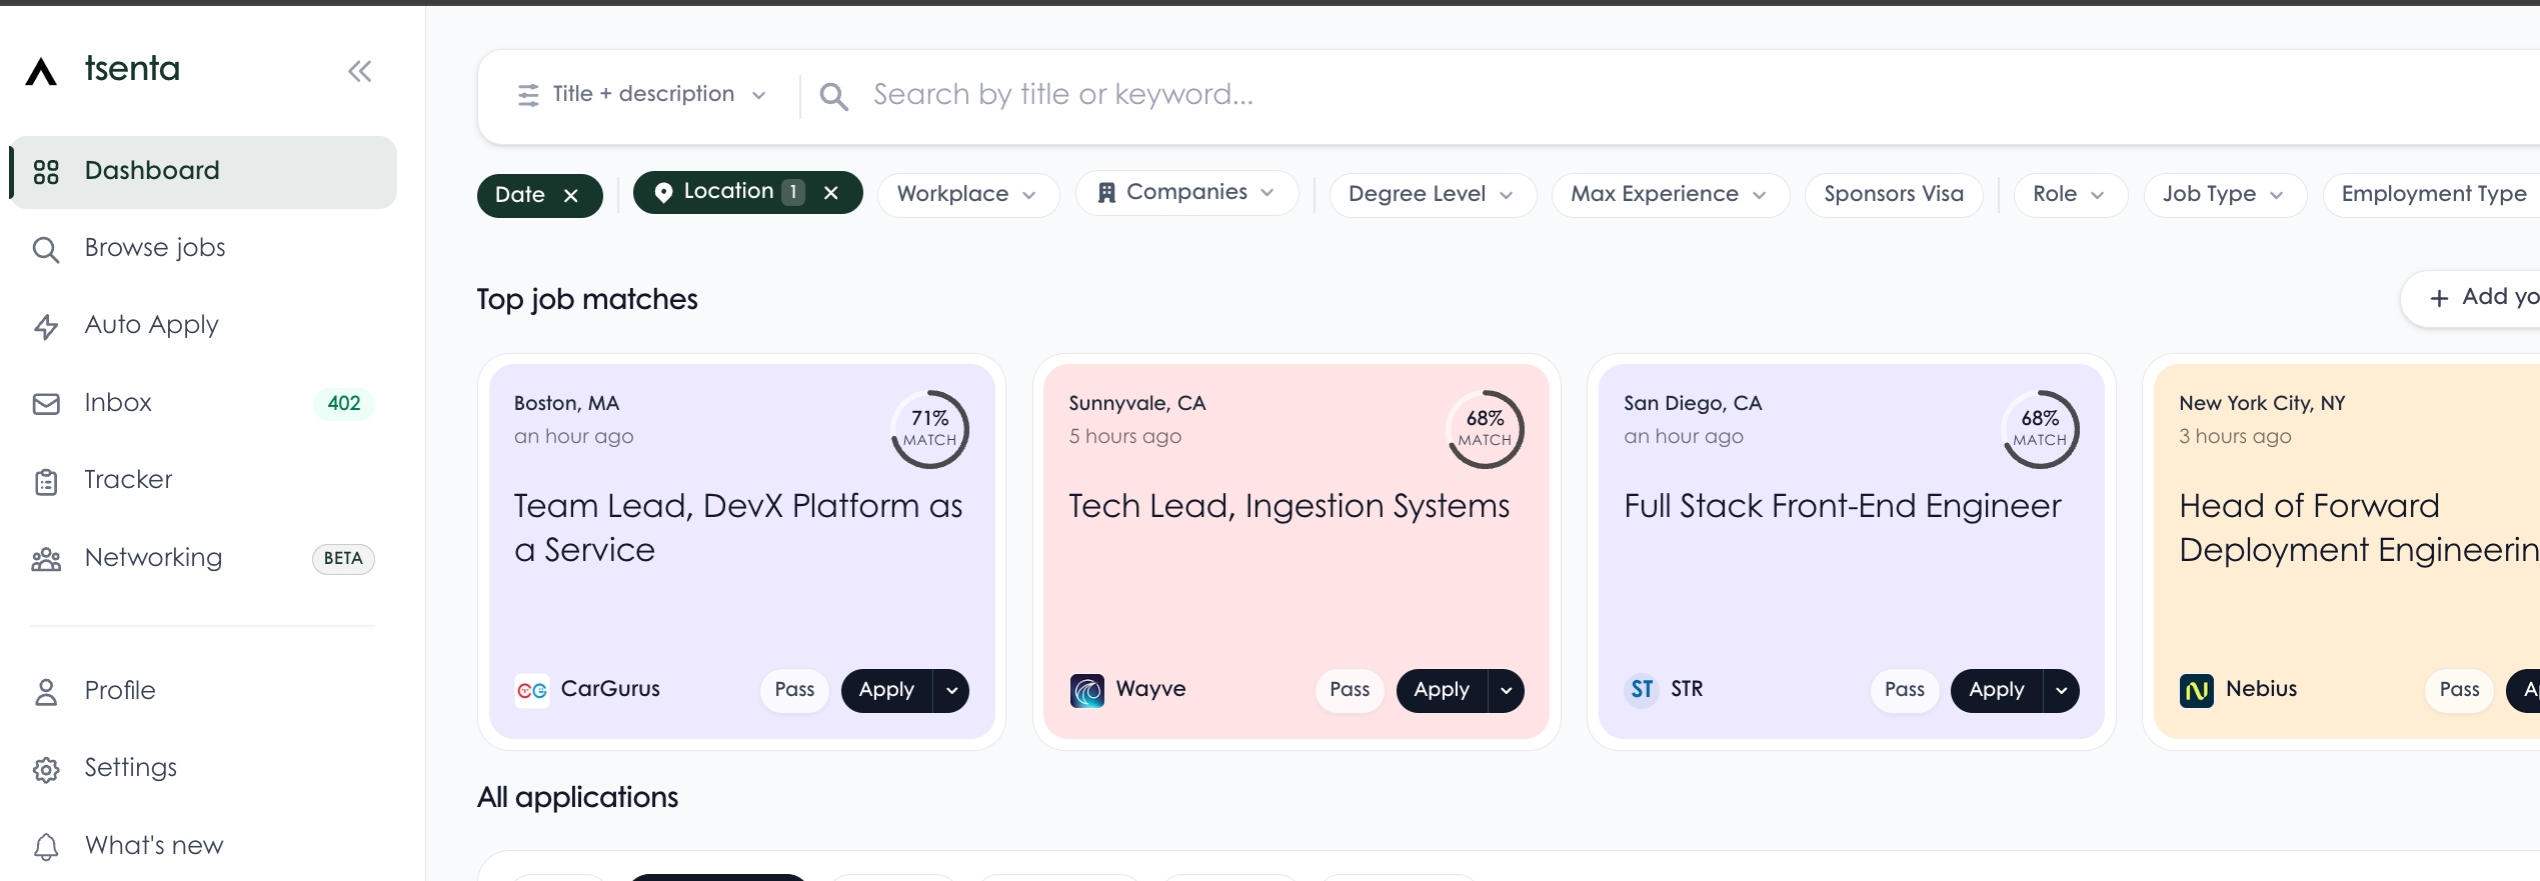Screen dimensions: 2540x881
Task: Click the Wayve company logo
Action: click(x=1087, y=691)
